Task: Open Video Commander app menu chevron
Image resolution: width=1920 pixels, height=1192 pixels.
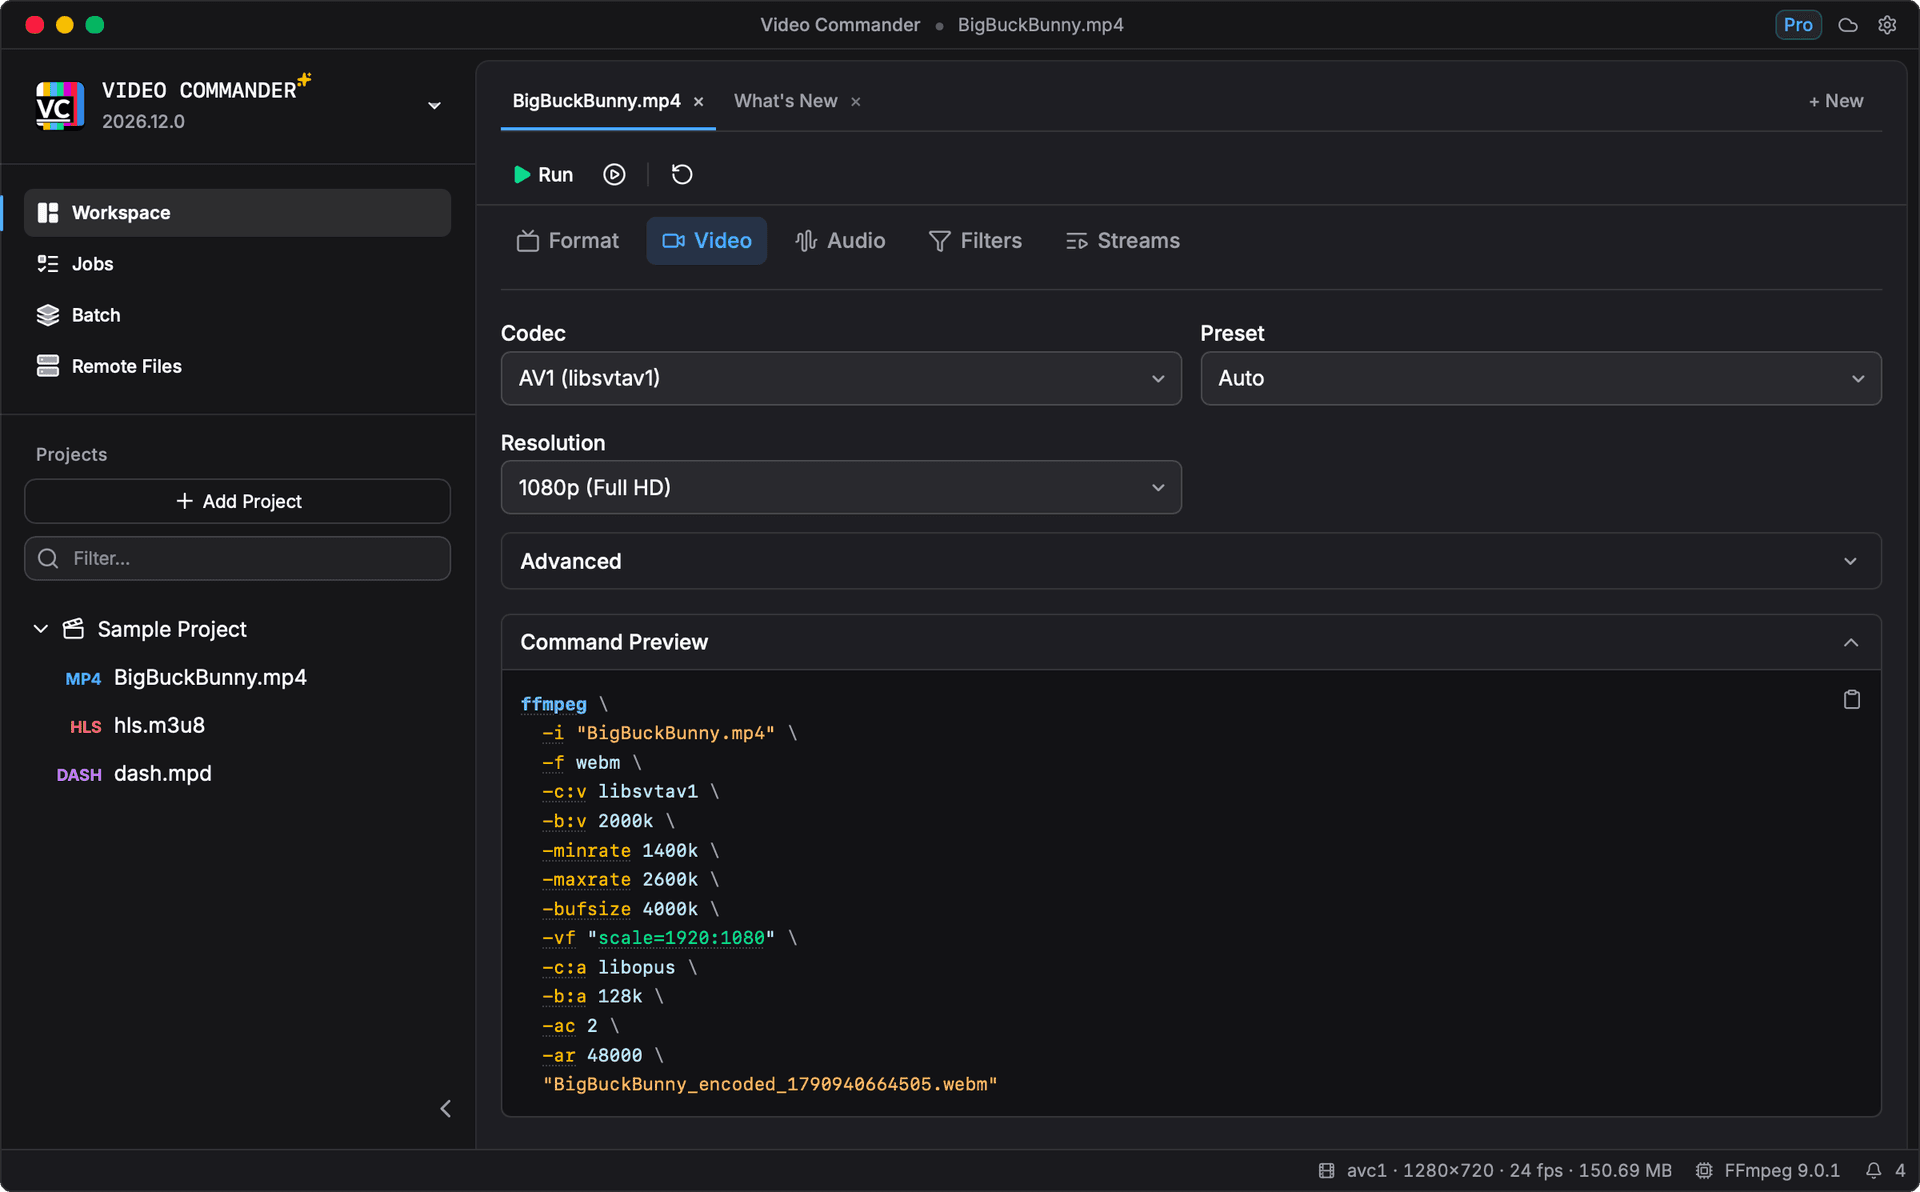Action: (x=434, y=106)
